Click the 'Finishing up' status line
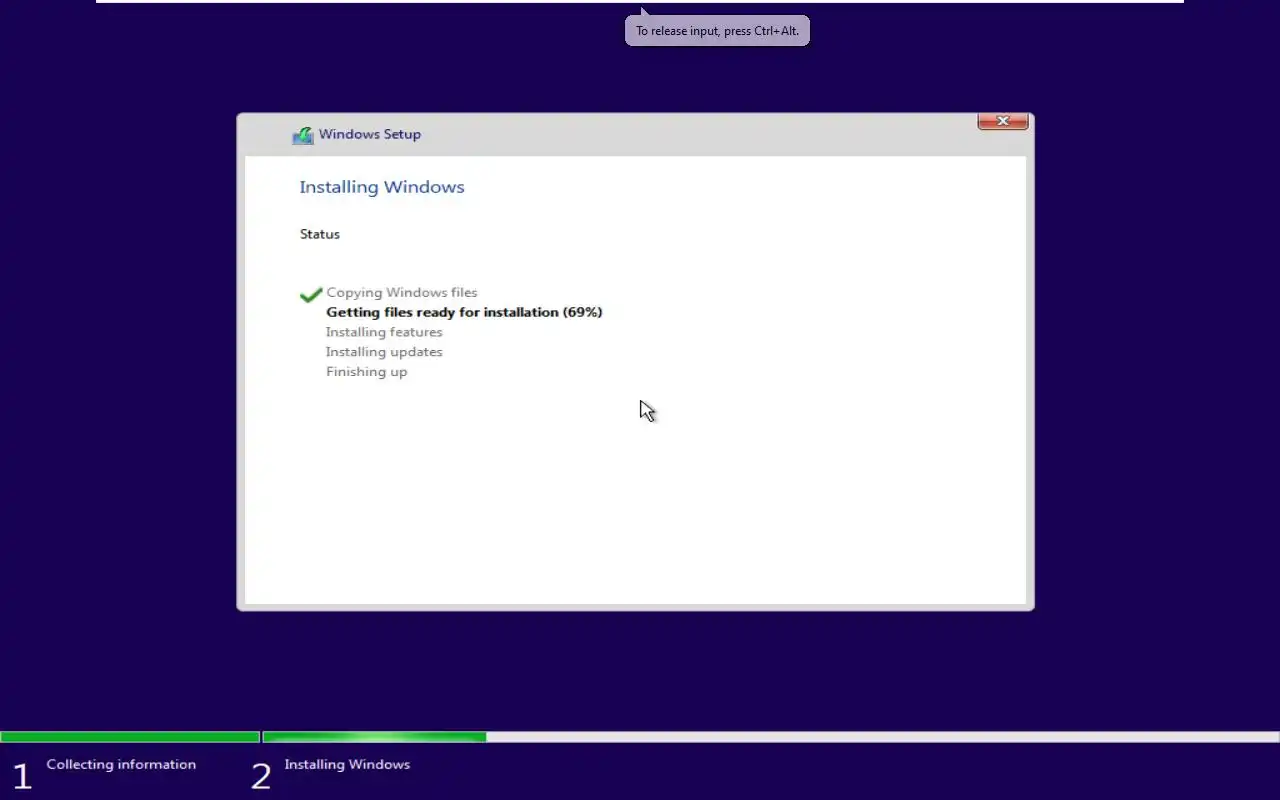 click(366, 372)
